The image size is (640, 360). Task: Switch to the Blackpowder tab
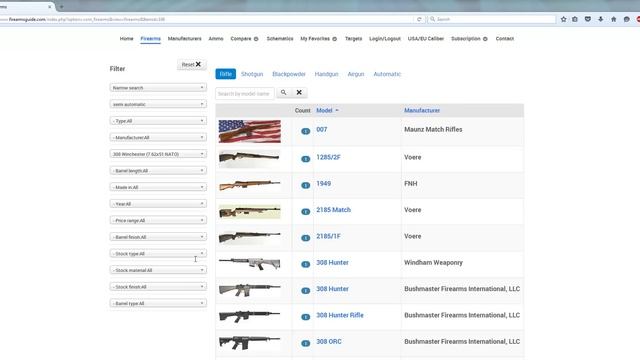pos(289,74)
